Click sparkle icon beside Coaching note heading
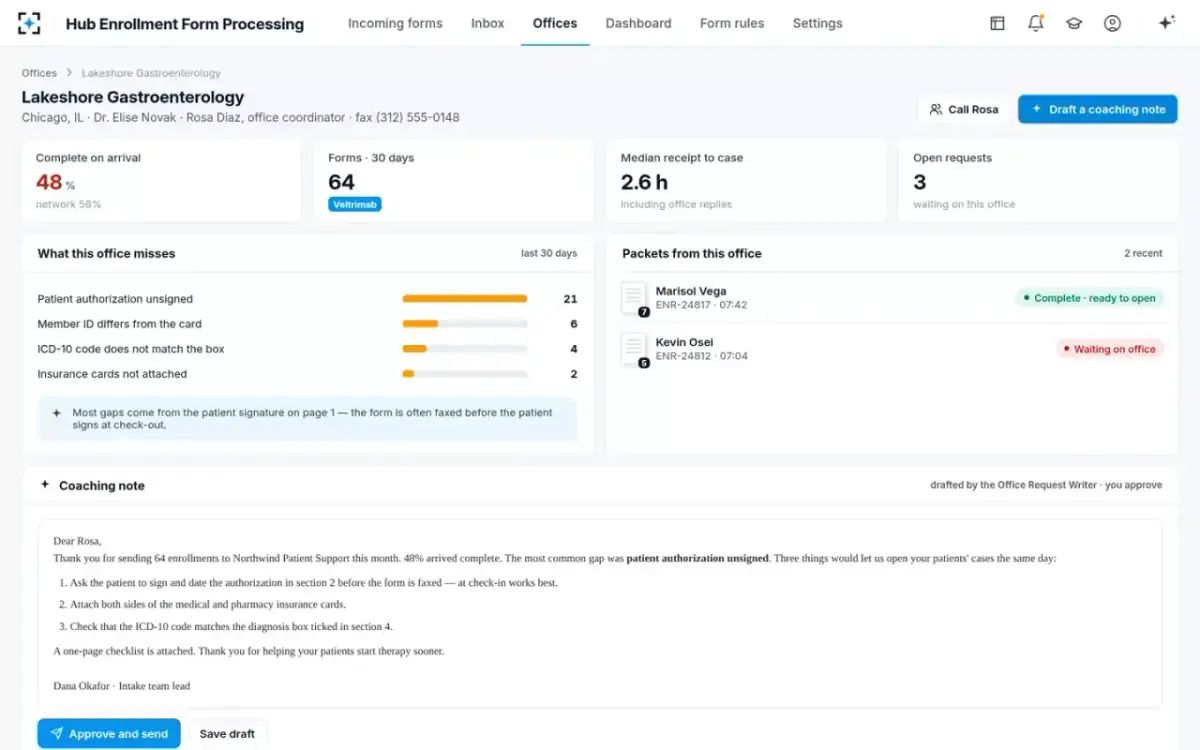 pyautogui.click(x=45, y=485)
